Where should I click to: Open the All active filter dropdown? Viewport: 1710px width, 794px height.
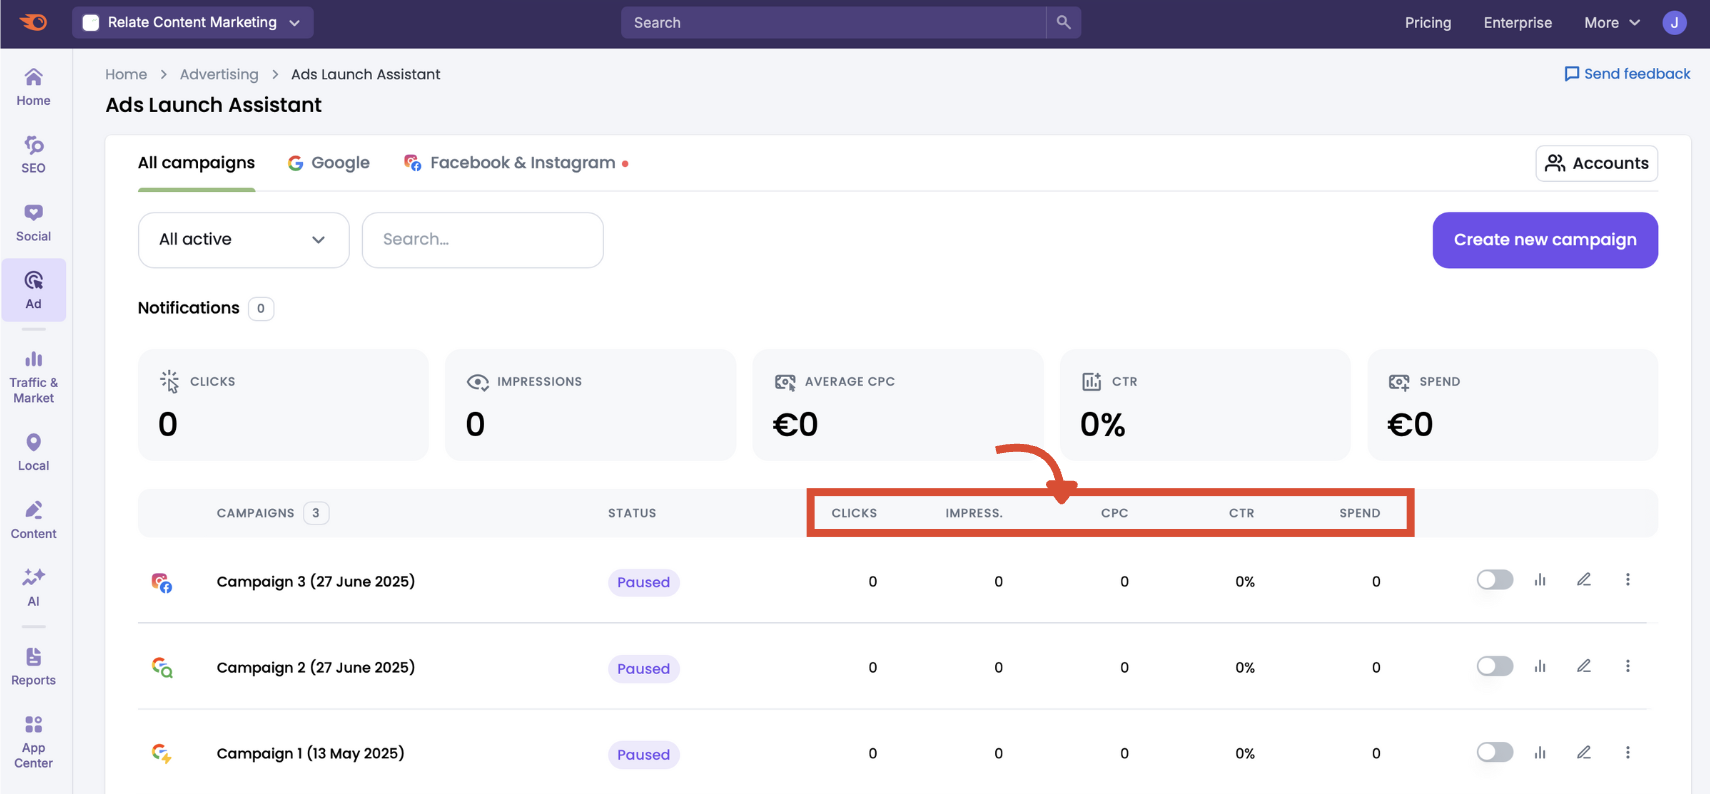[243, 240]
